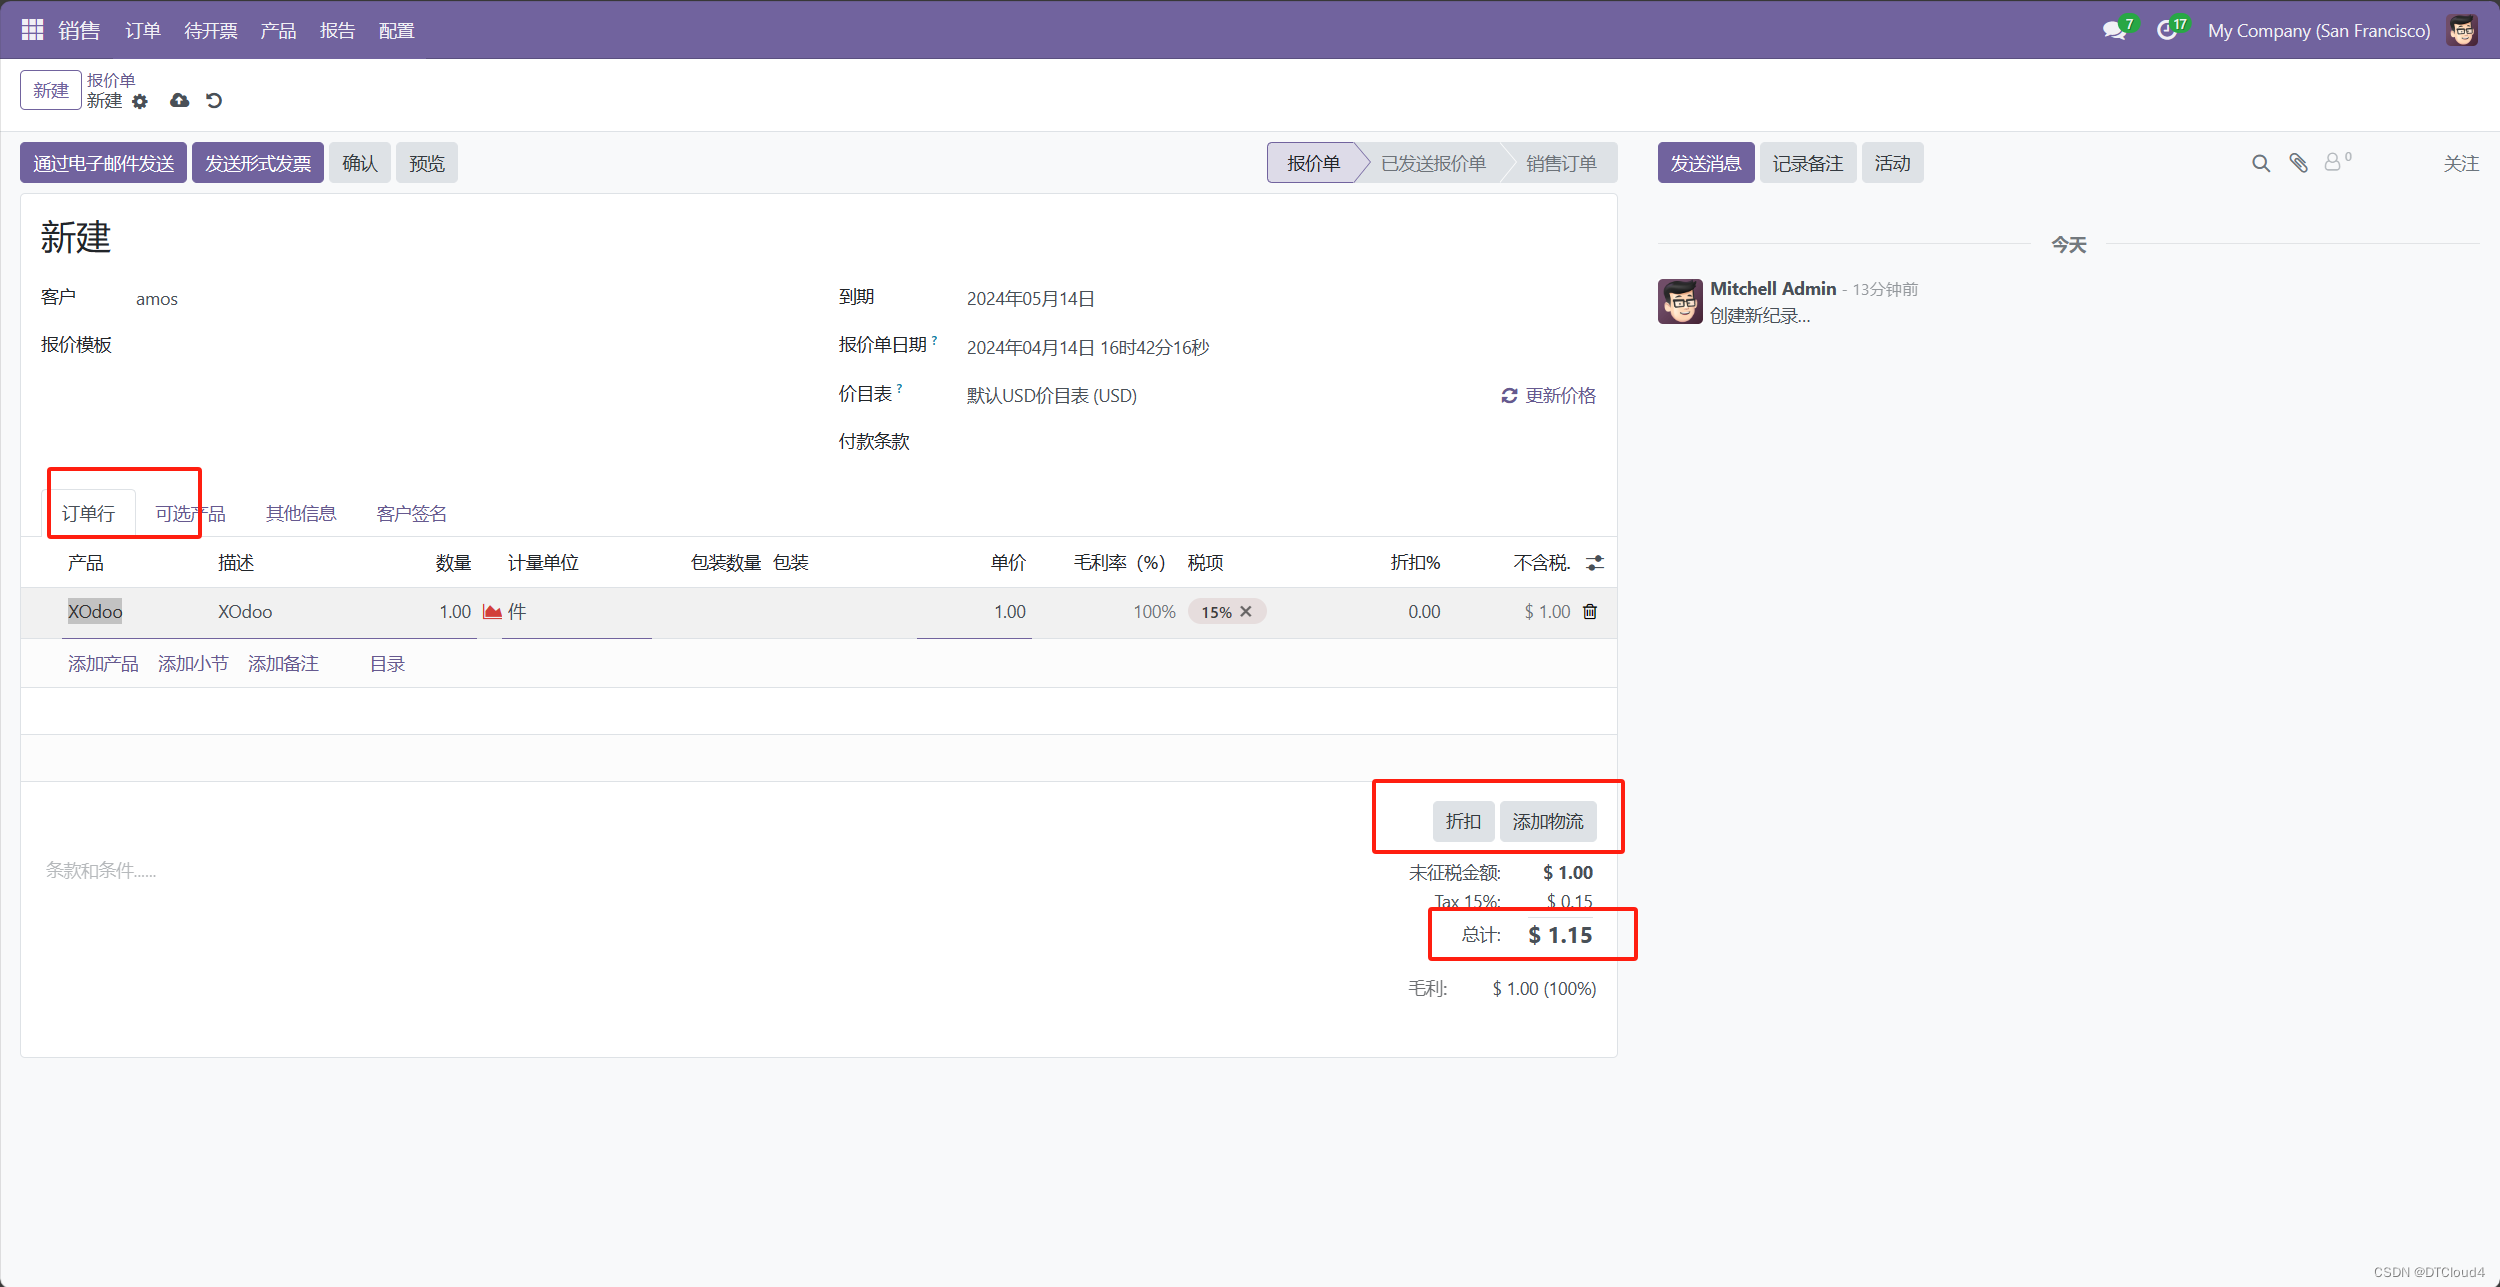Search chatter messages magnifier icon

tap(2260, 163)
